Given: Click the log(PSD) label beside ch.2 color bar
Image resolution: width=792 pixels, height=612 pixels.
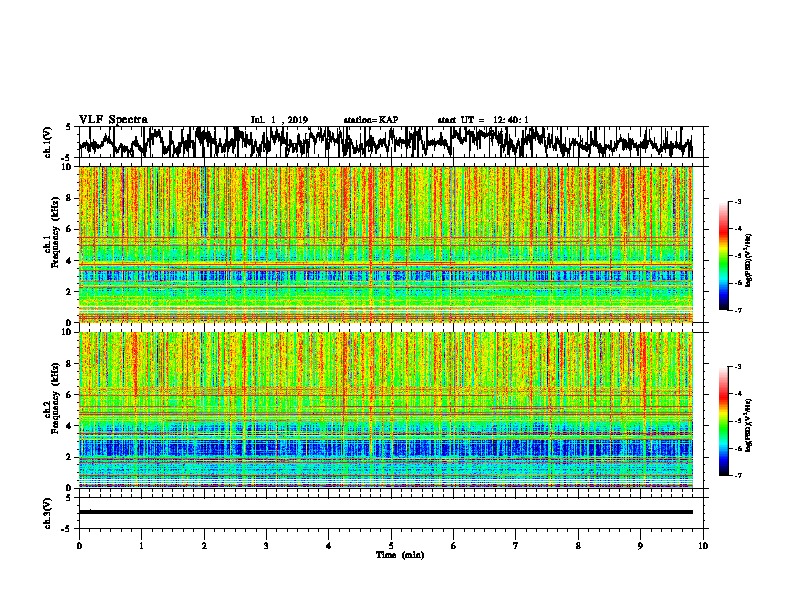Looking at the screenshot, I should click(749, 425).
